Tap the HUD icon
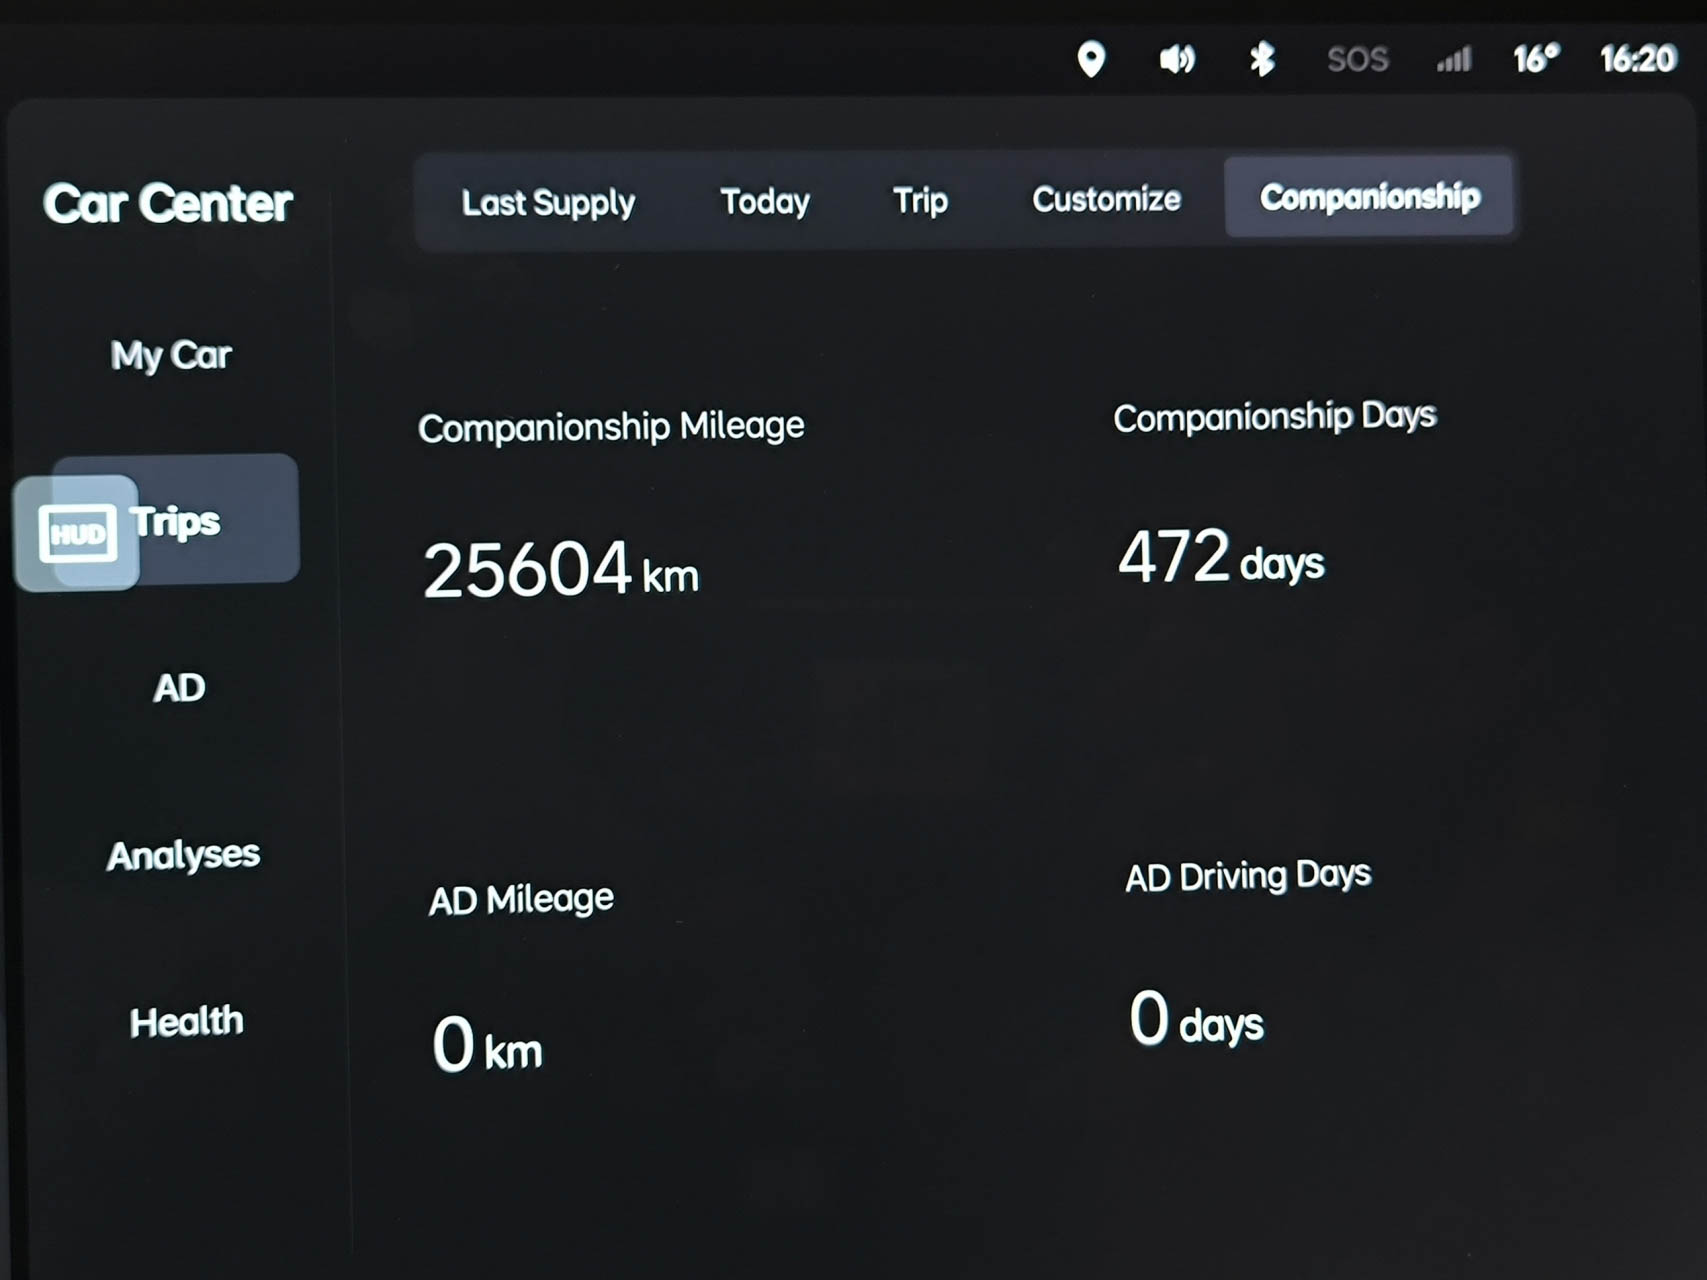The image size is (1707, 1280). pyautogui.click(x=77, y=533)
